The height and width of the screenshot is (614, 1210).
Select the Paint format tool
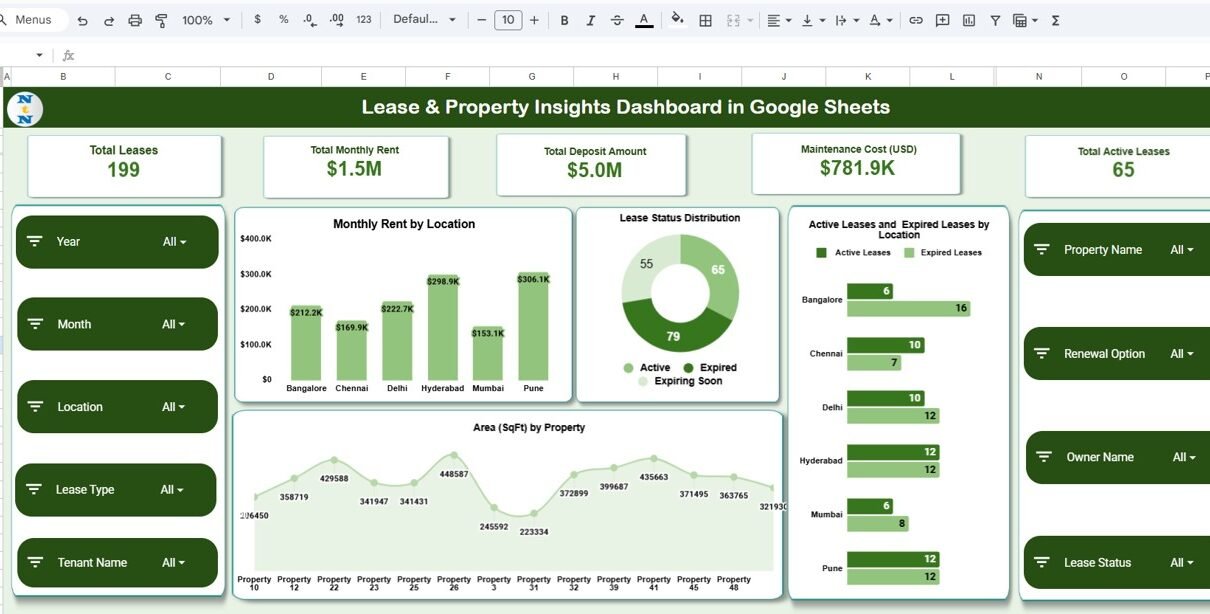[x=161, y=20]
